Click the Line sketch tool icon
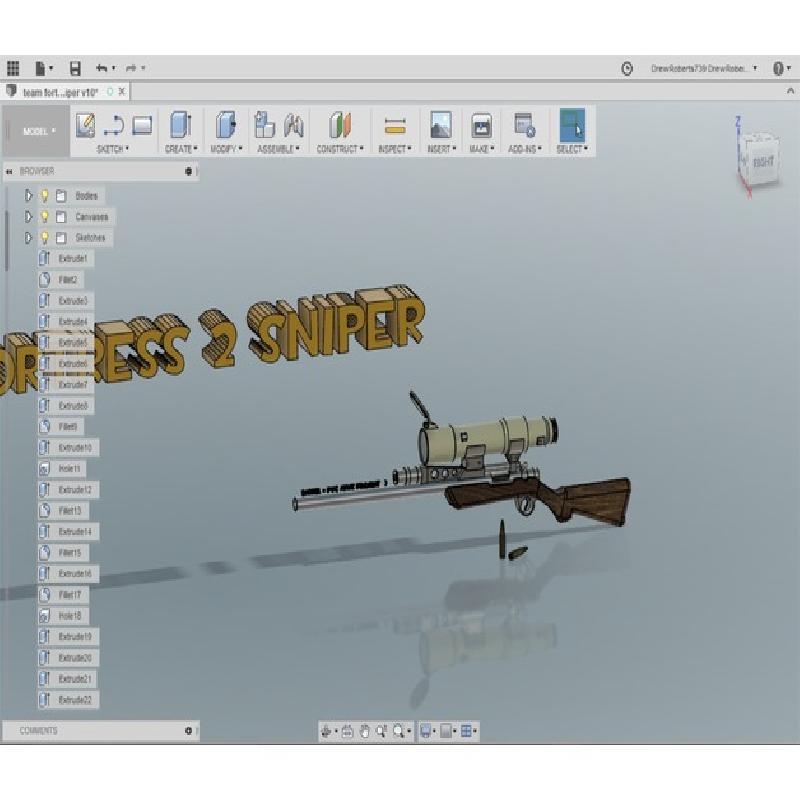 113,126
